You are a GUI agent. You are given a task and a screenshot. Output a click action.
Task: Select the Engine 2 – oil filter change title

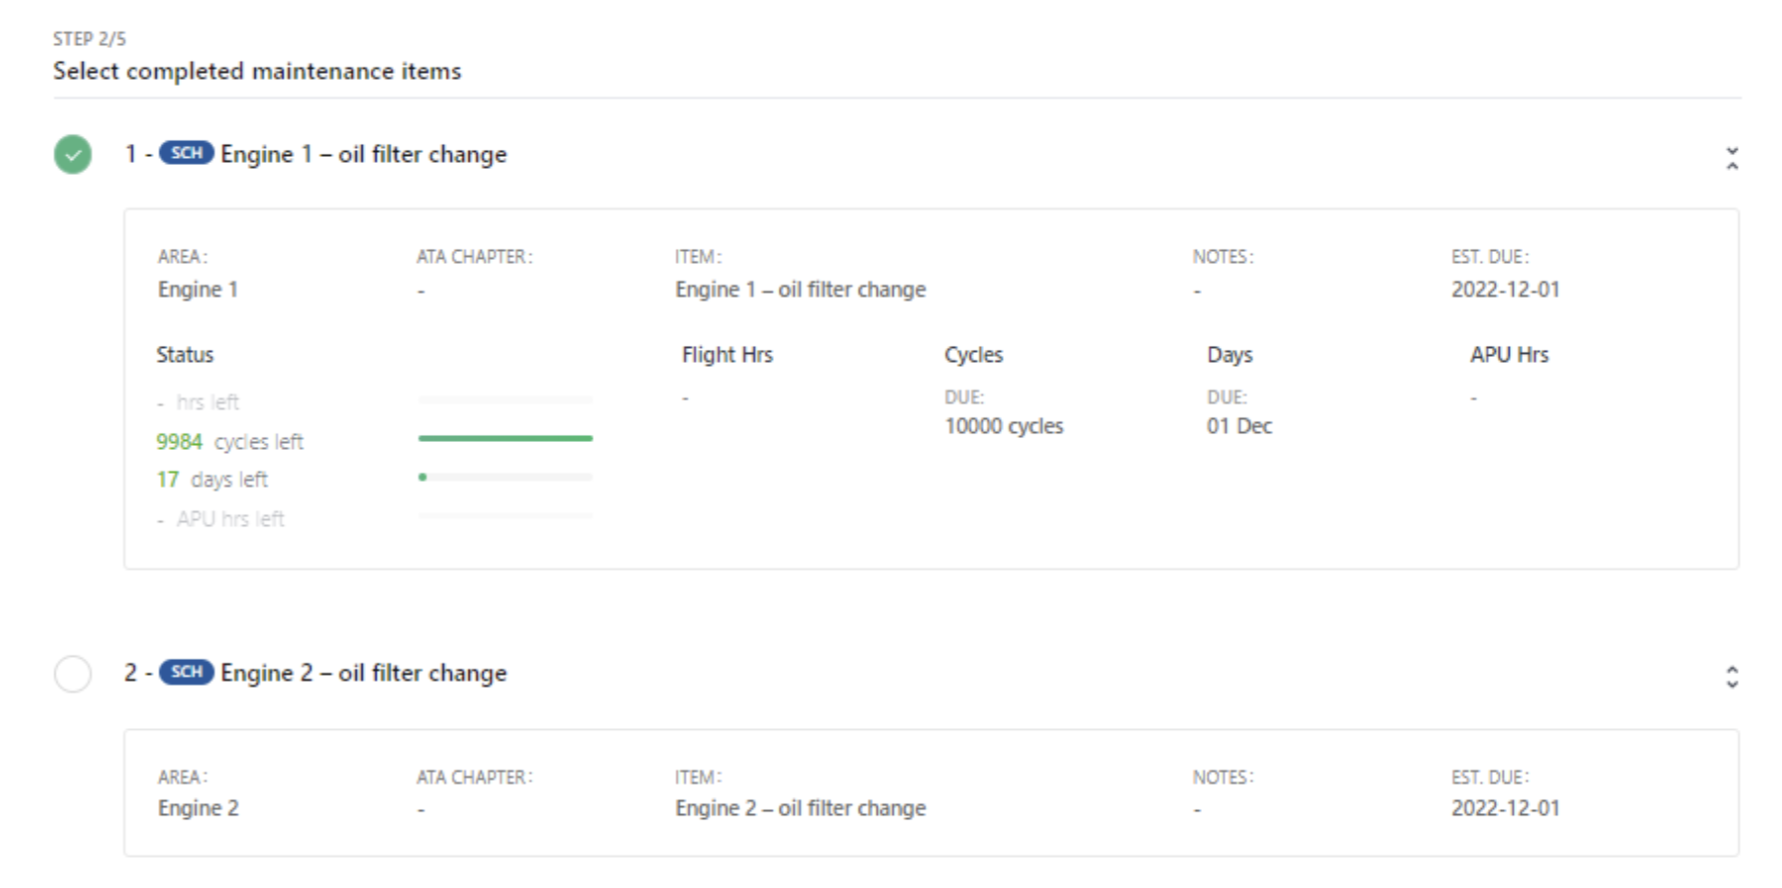click(363, 673)
